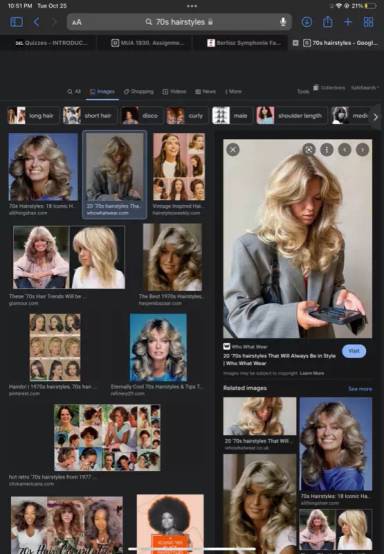Open the large preview image
The width and height of the screenshot is (384, 554).
tap(297, 238)
